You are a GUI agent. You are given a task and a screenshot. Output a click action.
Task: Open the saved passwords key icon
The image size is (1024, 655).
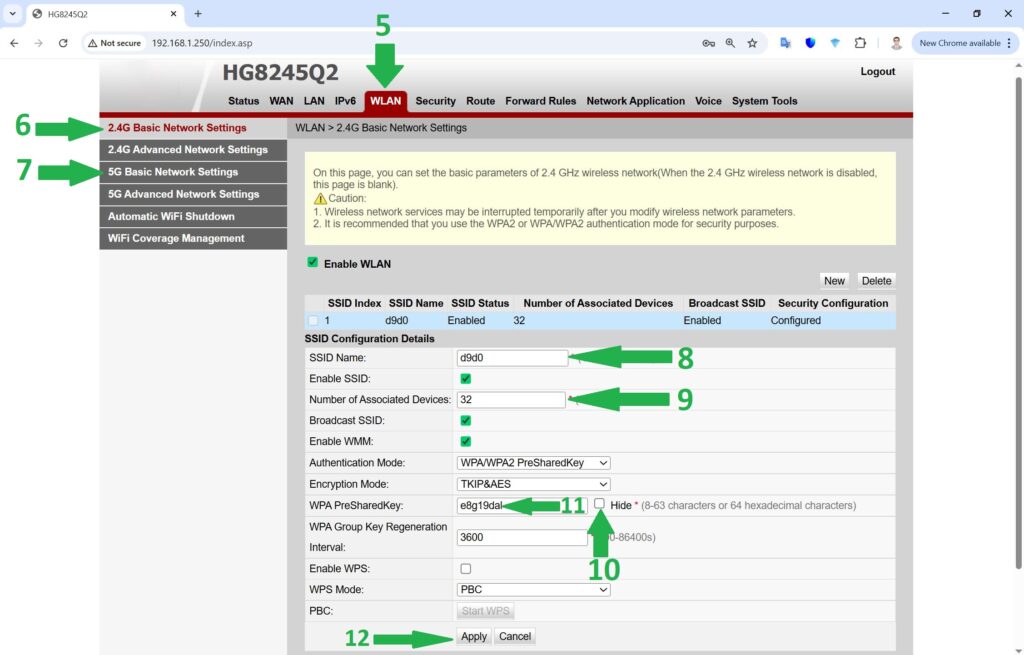[709, 43]
